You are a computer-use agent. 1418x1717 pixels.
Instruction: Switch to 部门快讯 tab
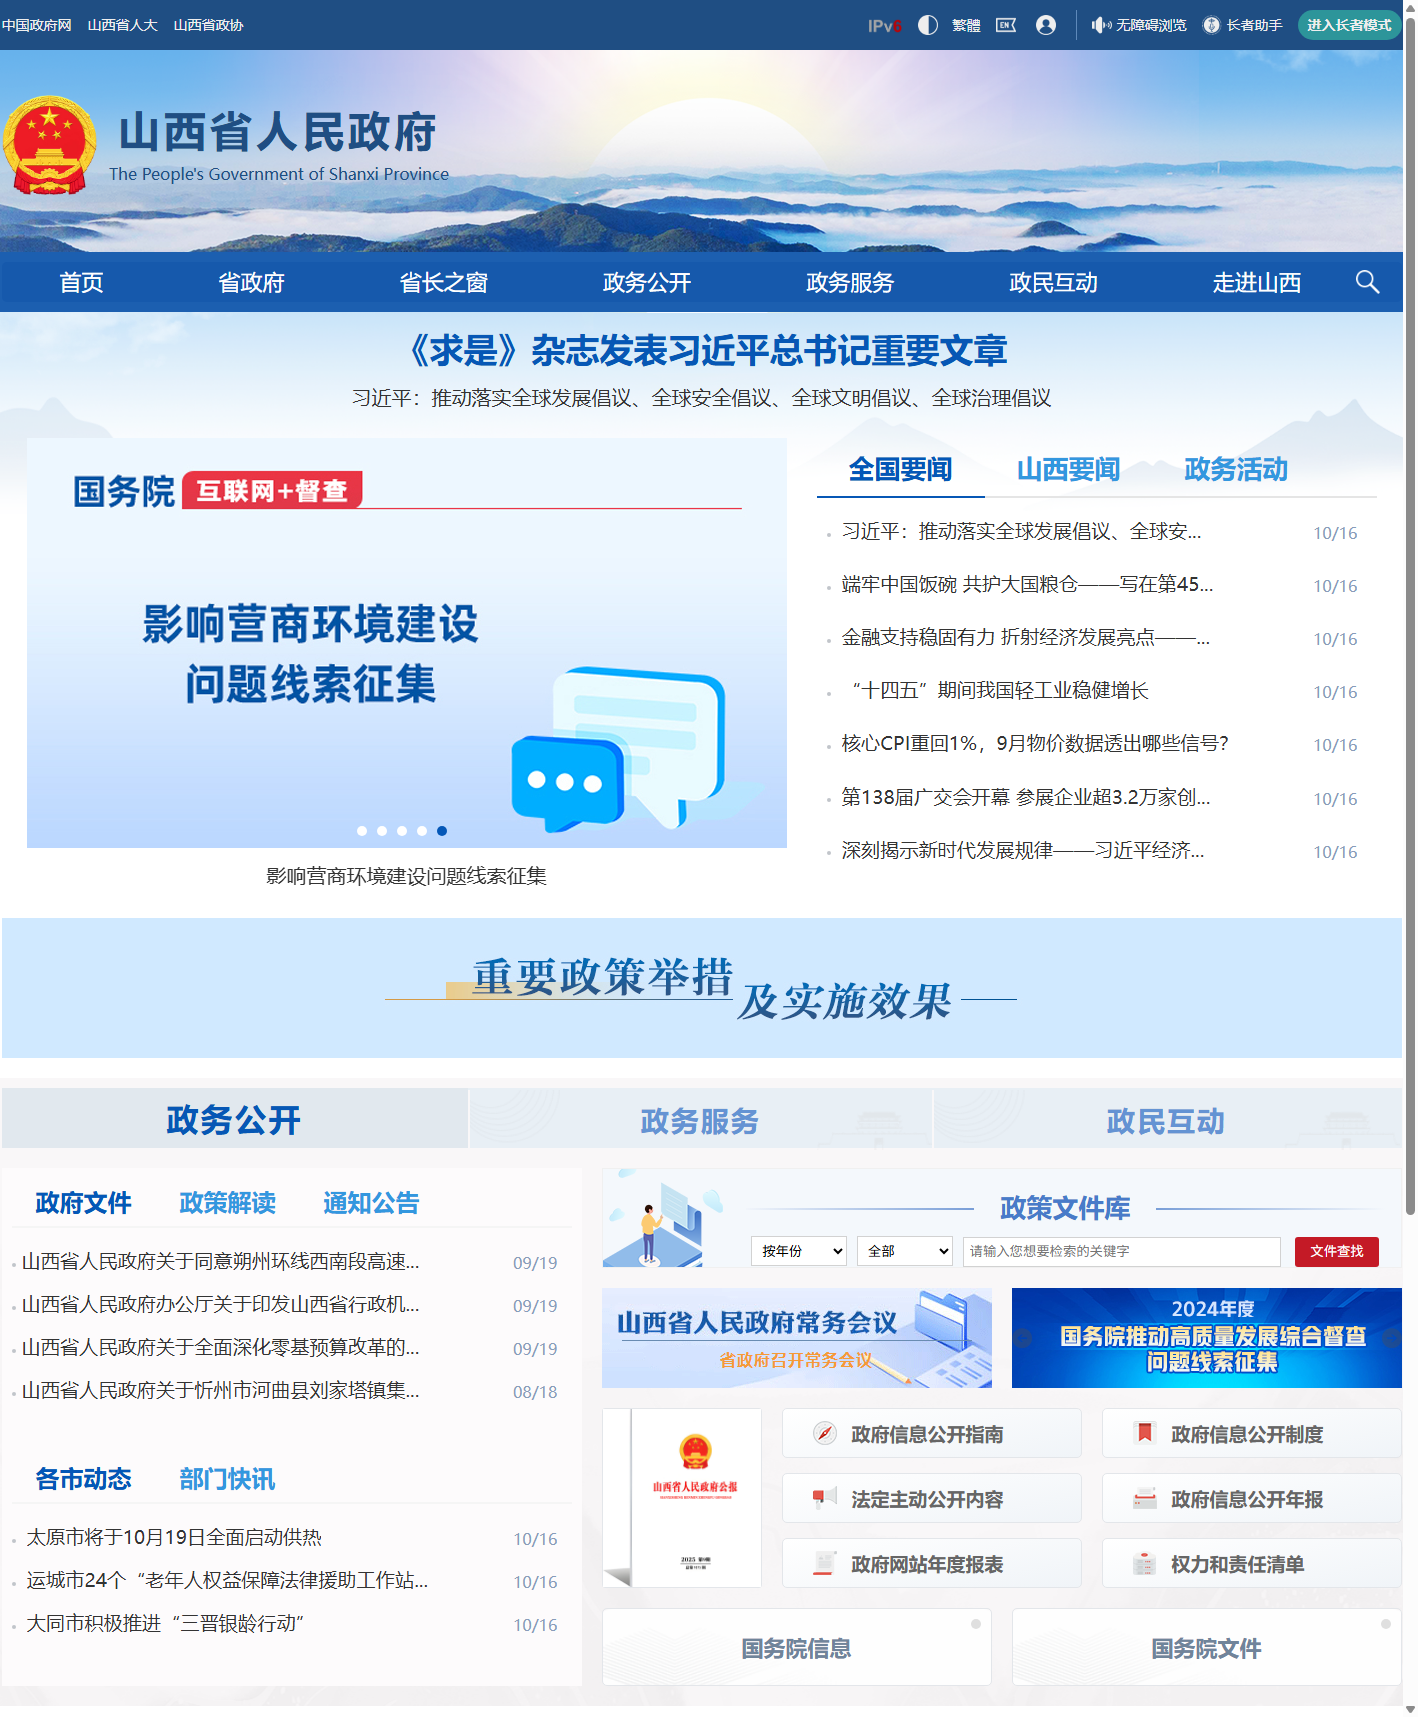227,1479
